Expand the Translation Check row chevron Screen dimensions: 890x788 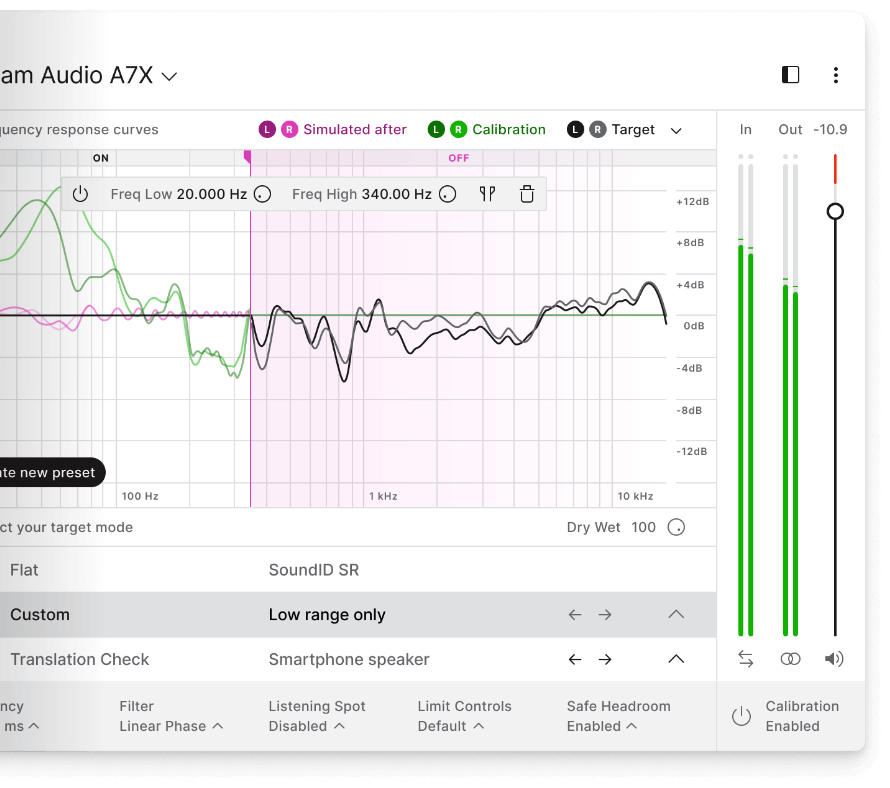[x=676, y=659]
